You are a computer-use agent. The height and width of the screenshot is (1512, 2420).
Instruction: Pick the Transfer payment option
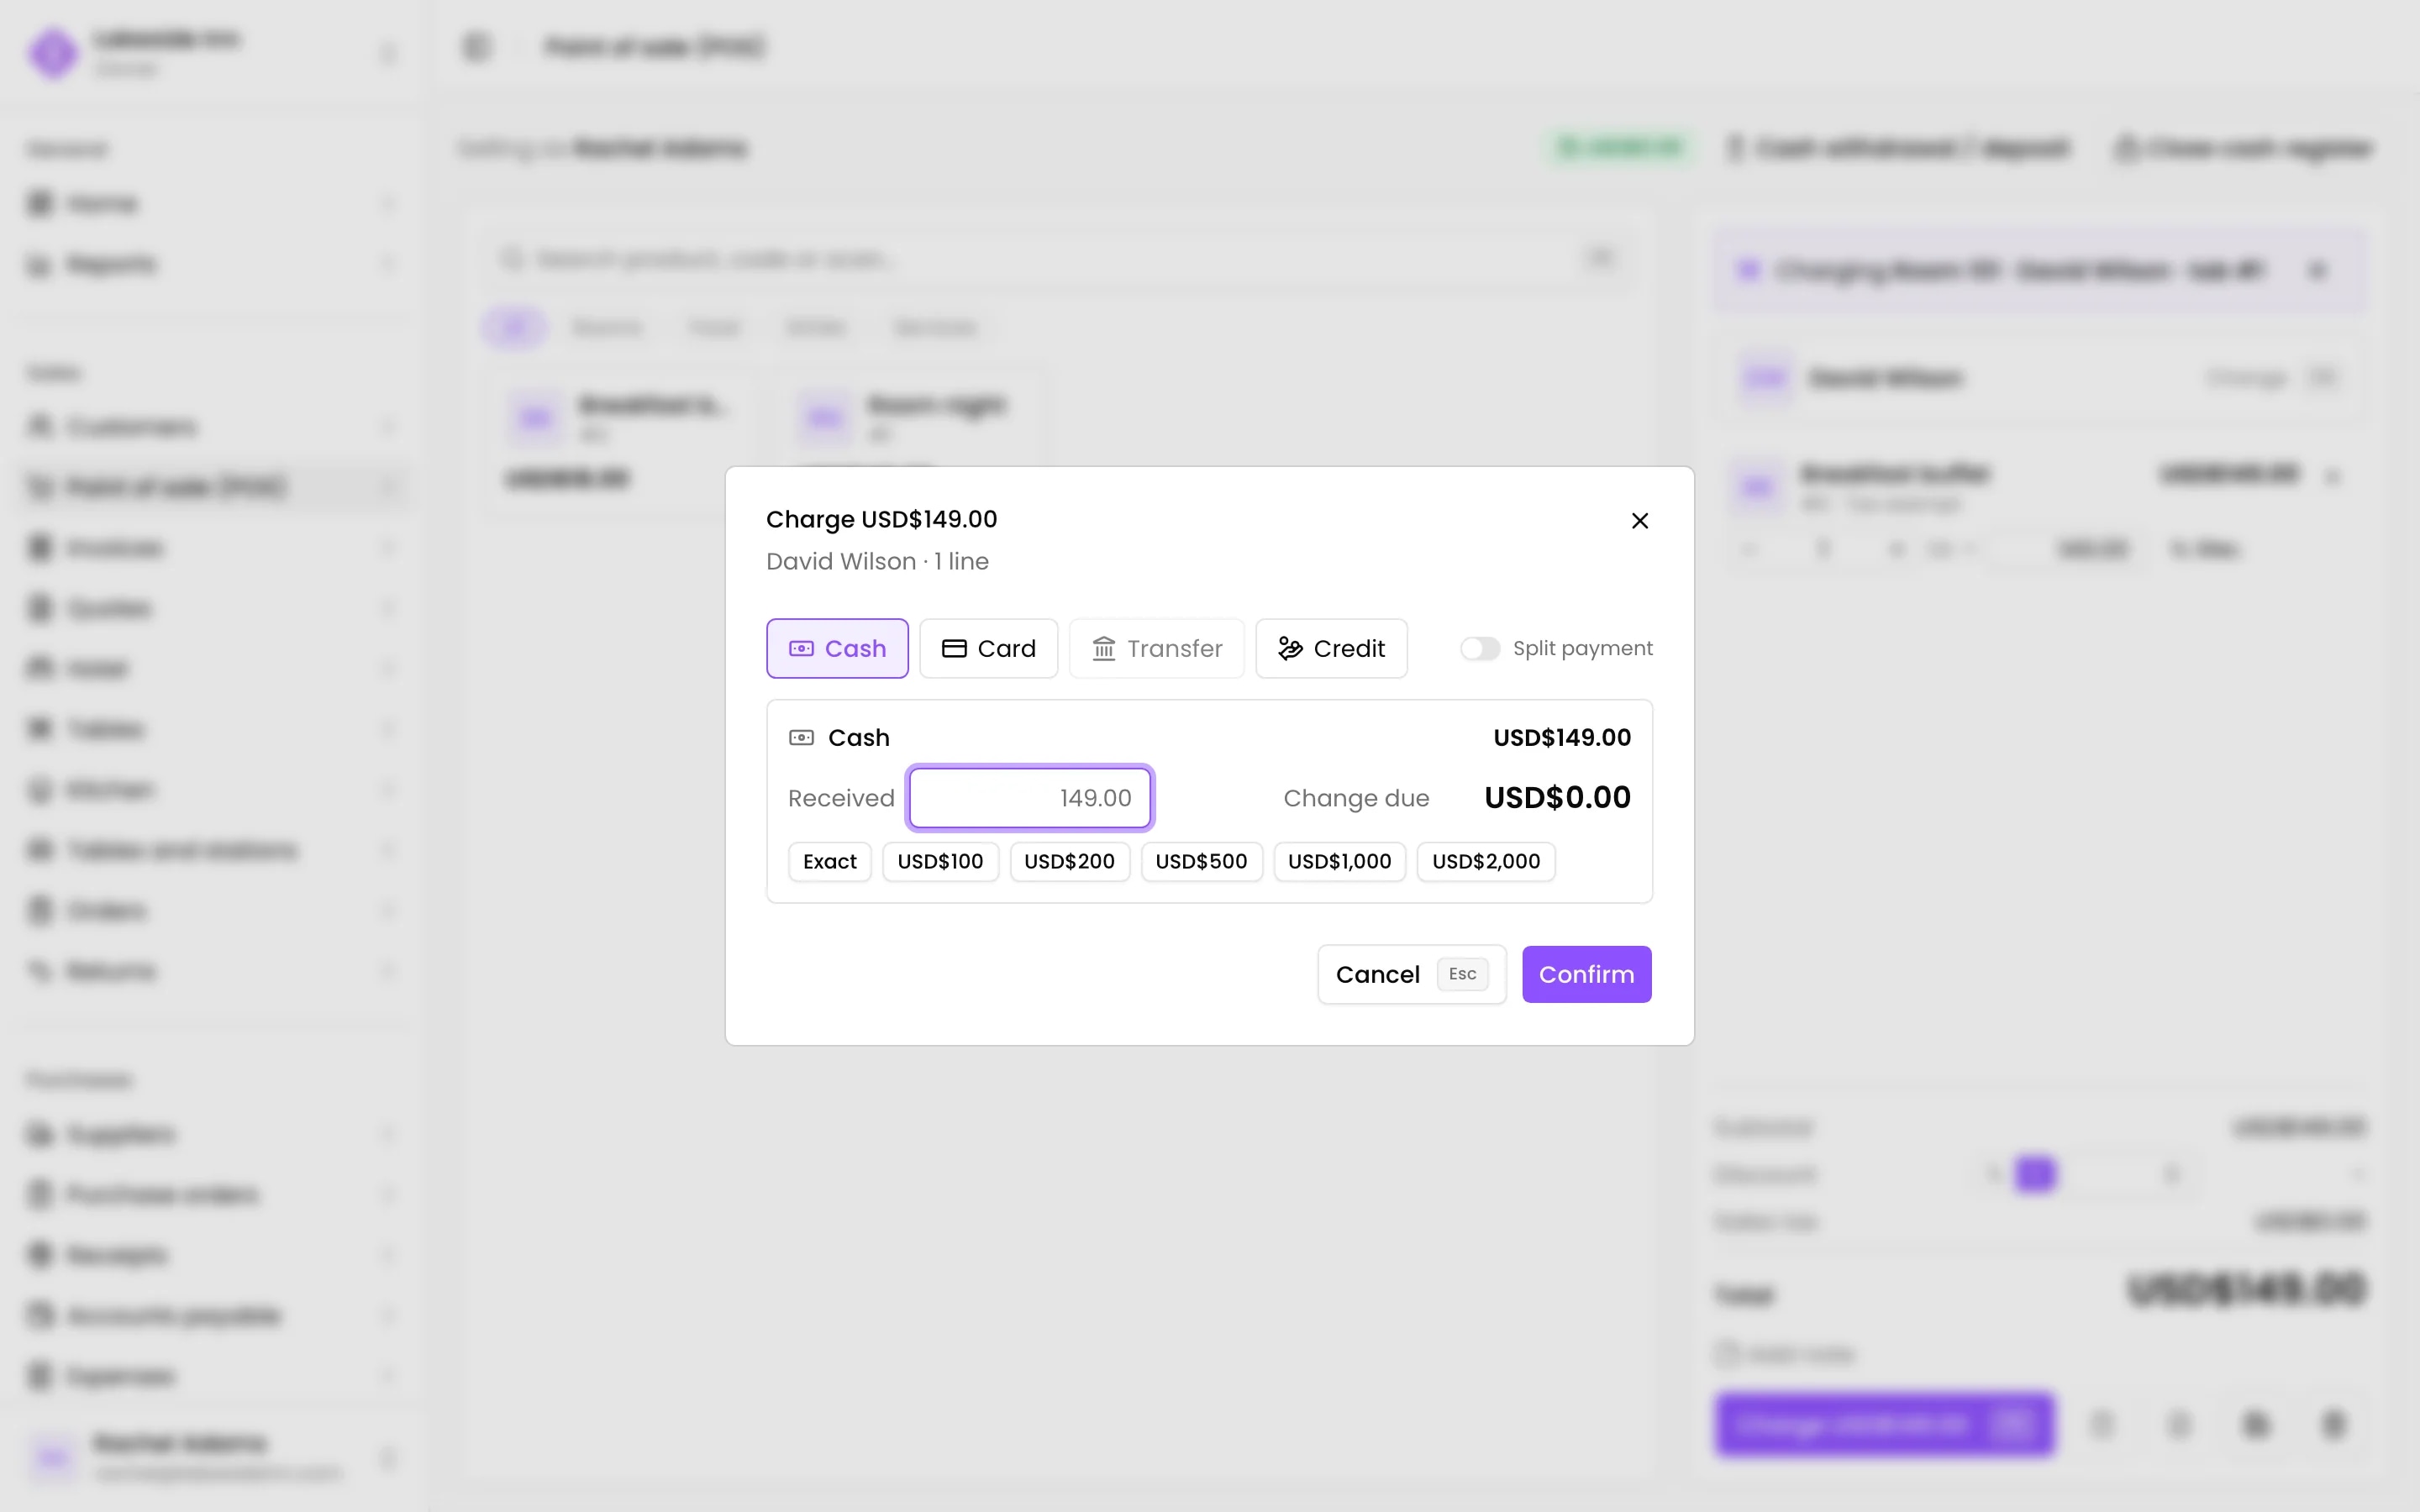point(1156,648)
